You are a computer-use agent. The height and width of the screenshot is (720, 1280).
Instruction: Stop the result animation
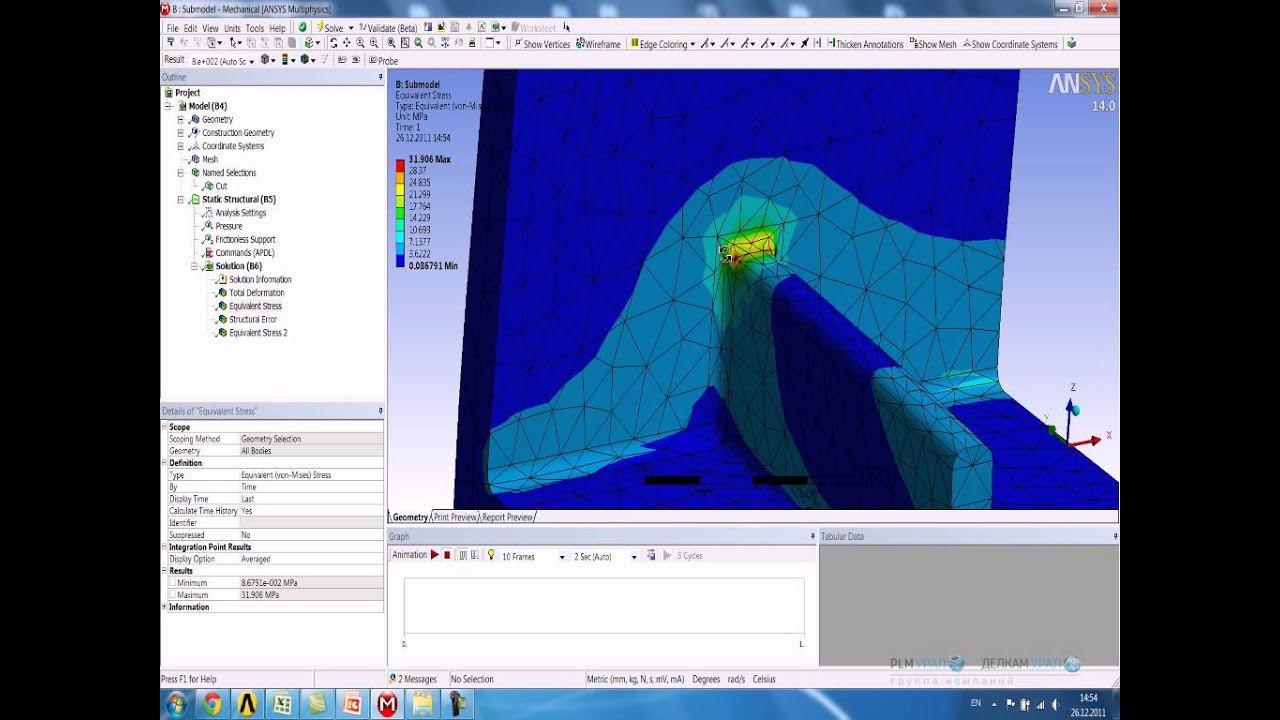[x=447, y=555]
